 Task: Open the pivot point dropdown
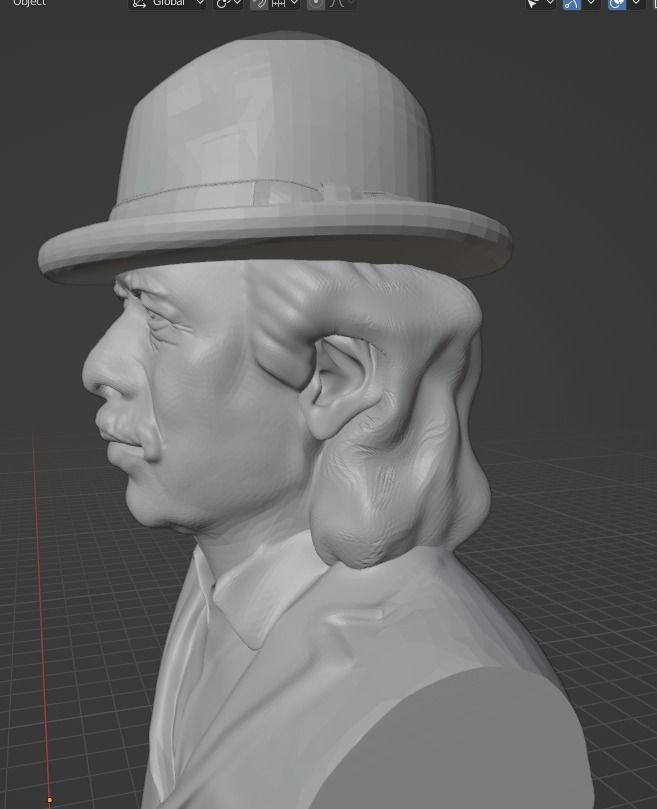point(228,4)
